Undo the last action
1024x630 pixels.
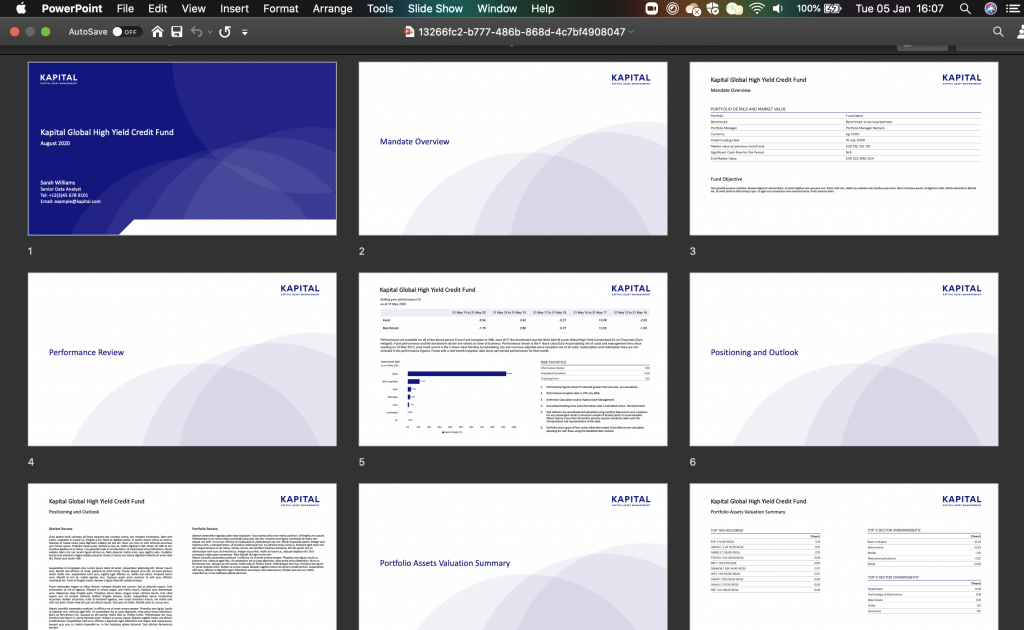[x=196, y=31]
